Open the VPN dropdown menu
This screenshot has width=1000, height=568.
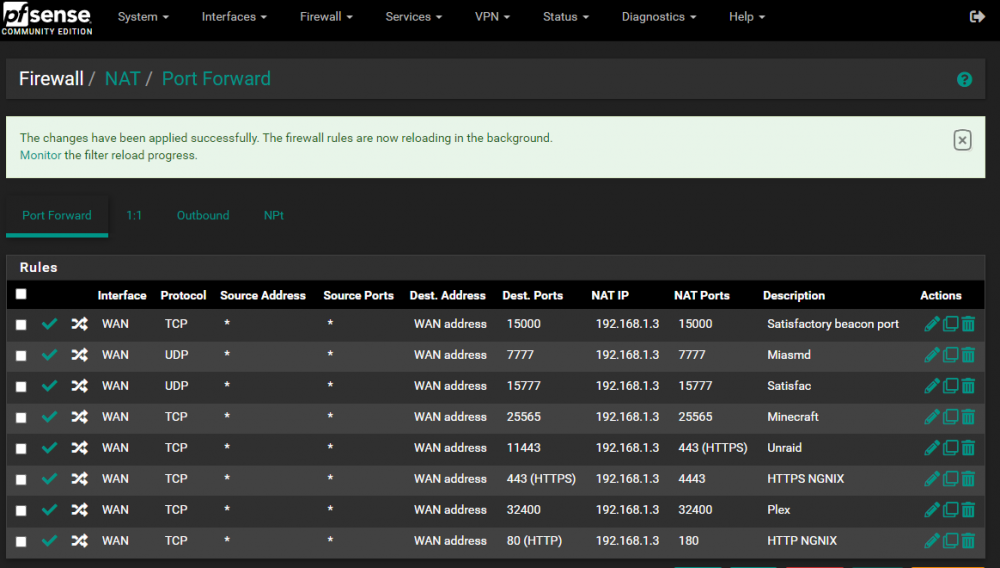point(492,17)
